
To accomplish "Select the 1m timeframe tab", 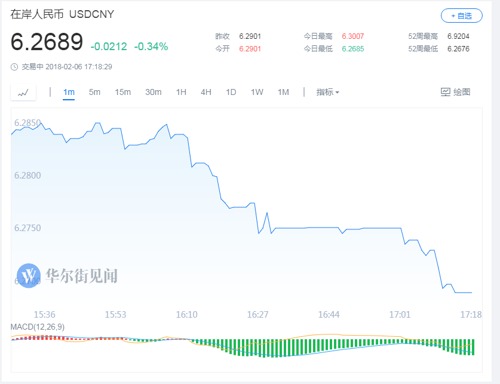I will click(x=69, y=92).
